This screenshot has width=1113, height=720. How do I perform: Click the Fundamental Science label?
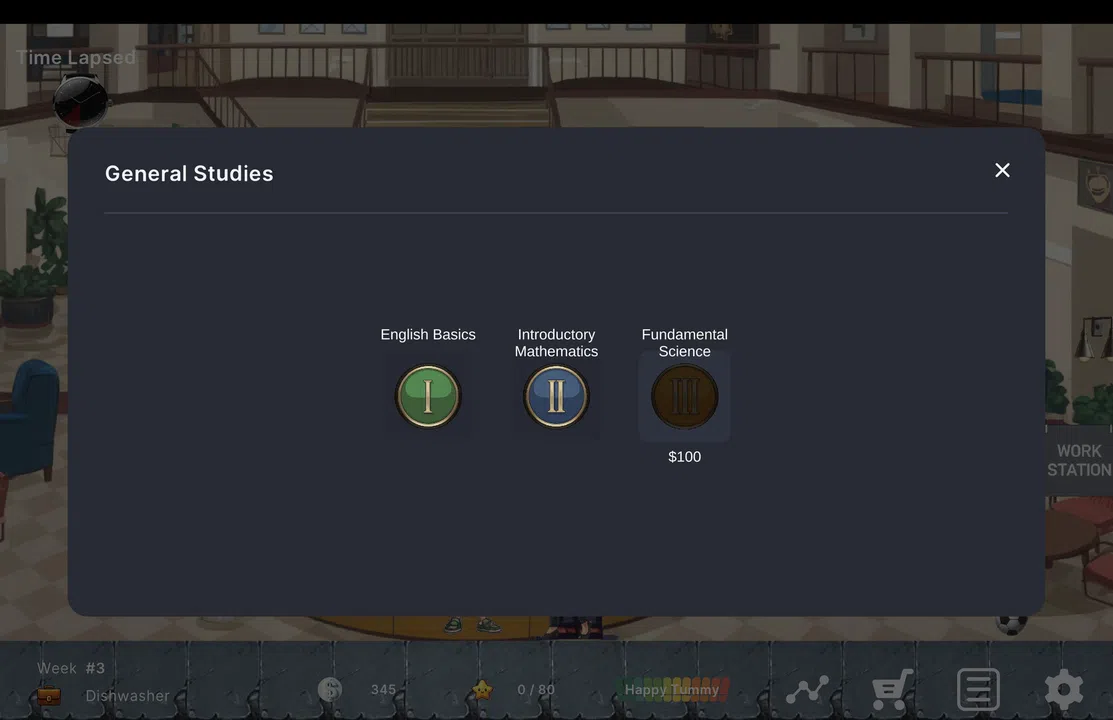(x=684, y=343)
